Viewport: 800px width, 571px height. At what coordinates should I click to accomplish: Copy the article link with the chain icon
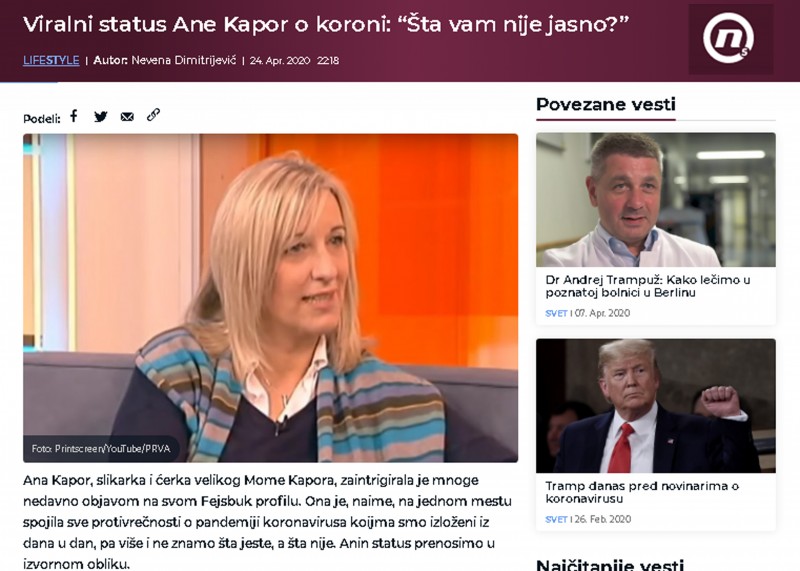(153, 115)
